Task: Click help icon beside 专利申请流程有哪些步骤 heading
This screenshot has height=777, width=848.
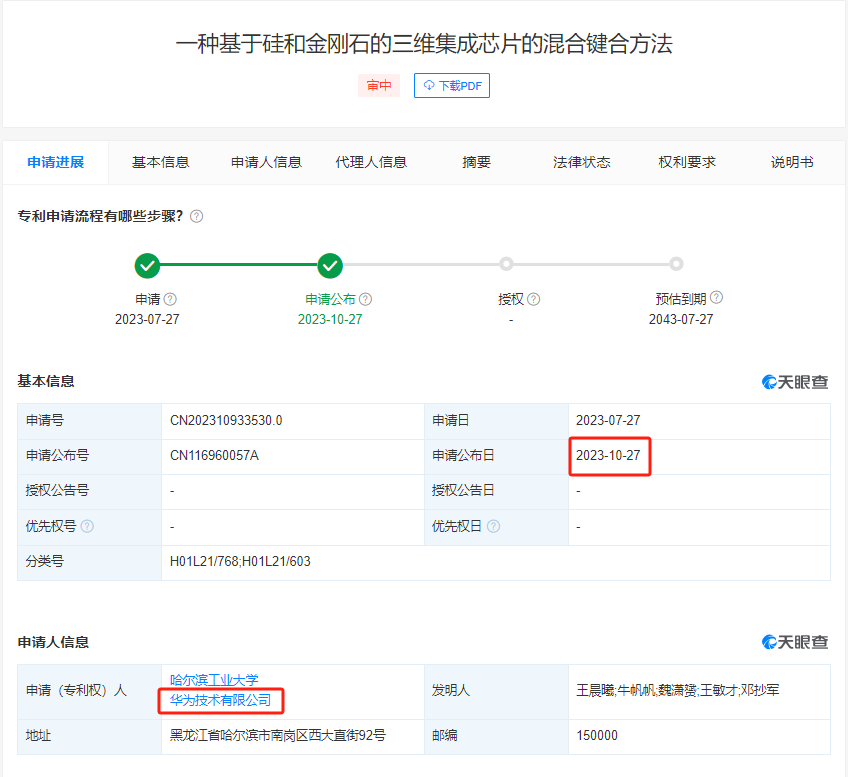Action: click(x=197, y=216)
